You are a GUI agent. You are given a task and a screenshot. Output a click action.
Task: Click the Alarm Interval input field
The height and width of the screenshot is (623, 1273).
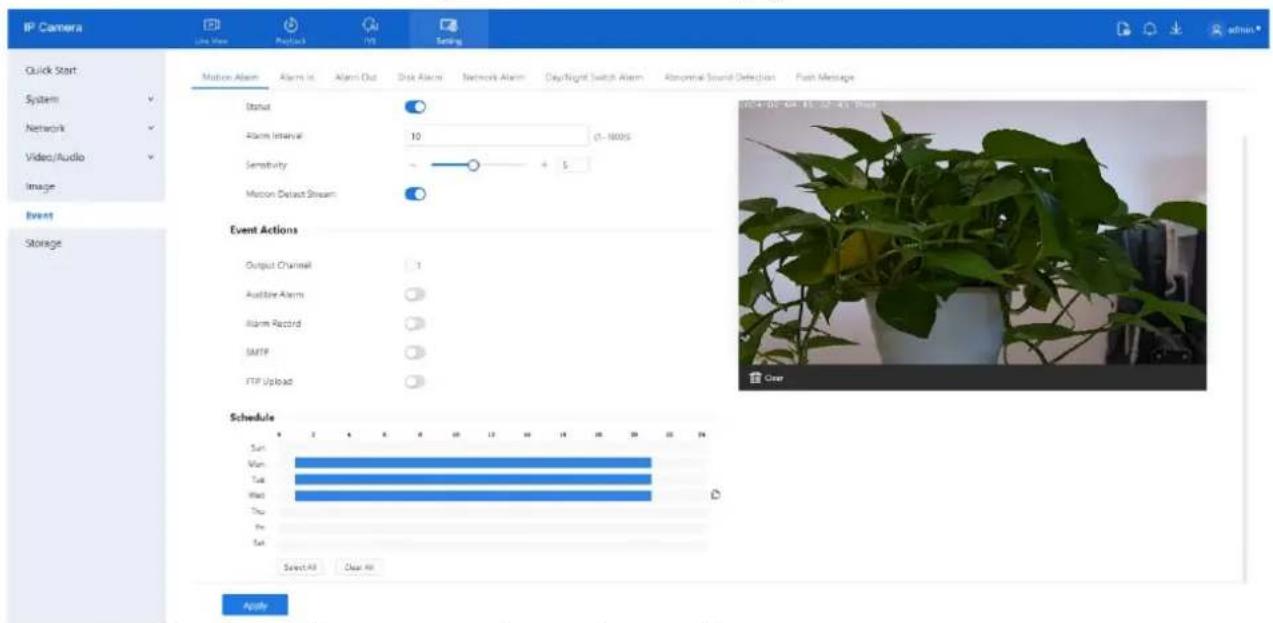click(x=495, y=135)
